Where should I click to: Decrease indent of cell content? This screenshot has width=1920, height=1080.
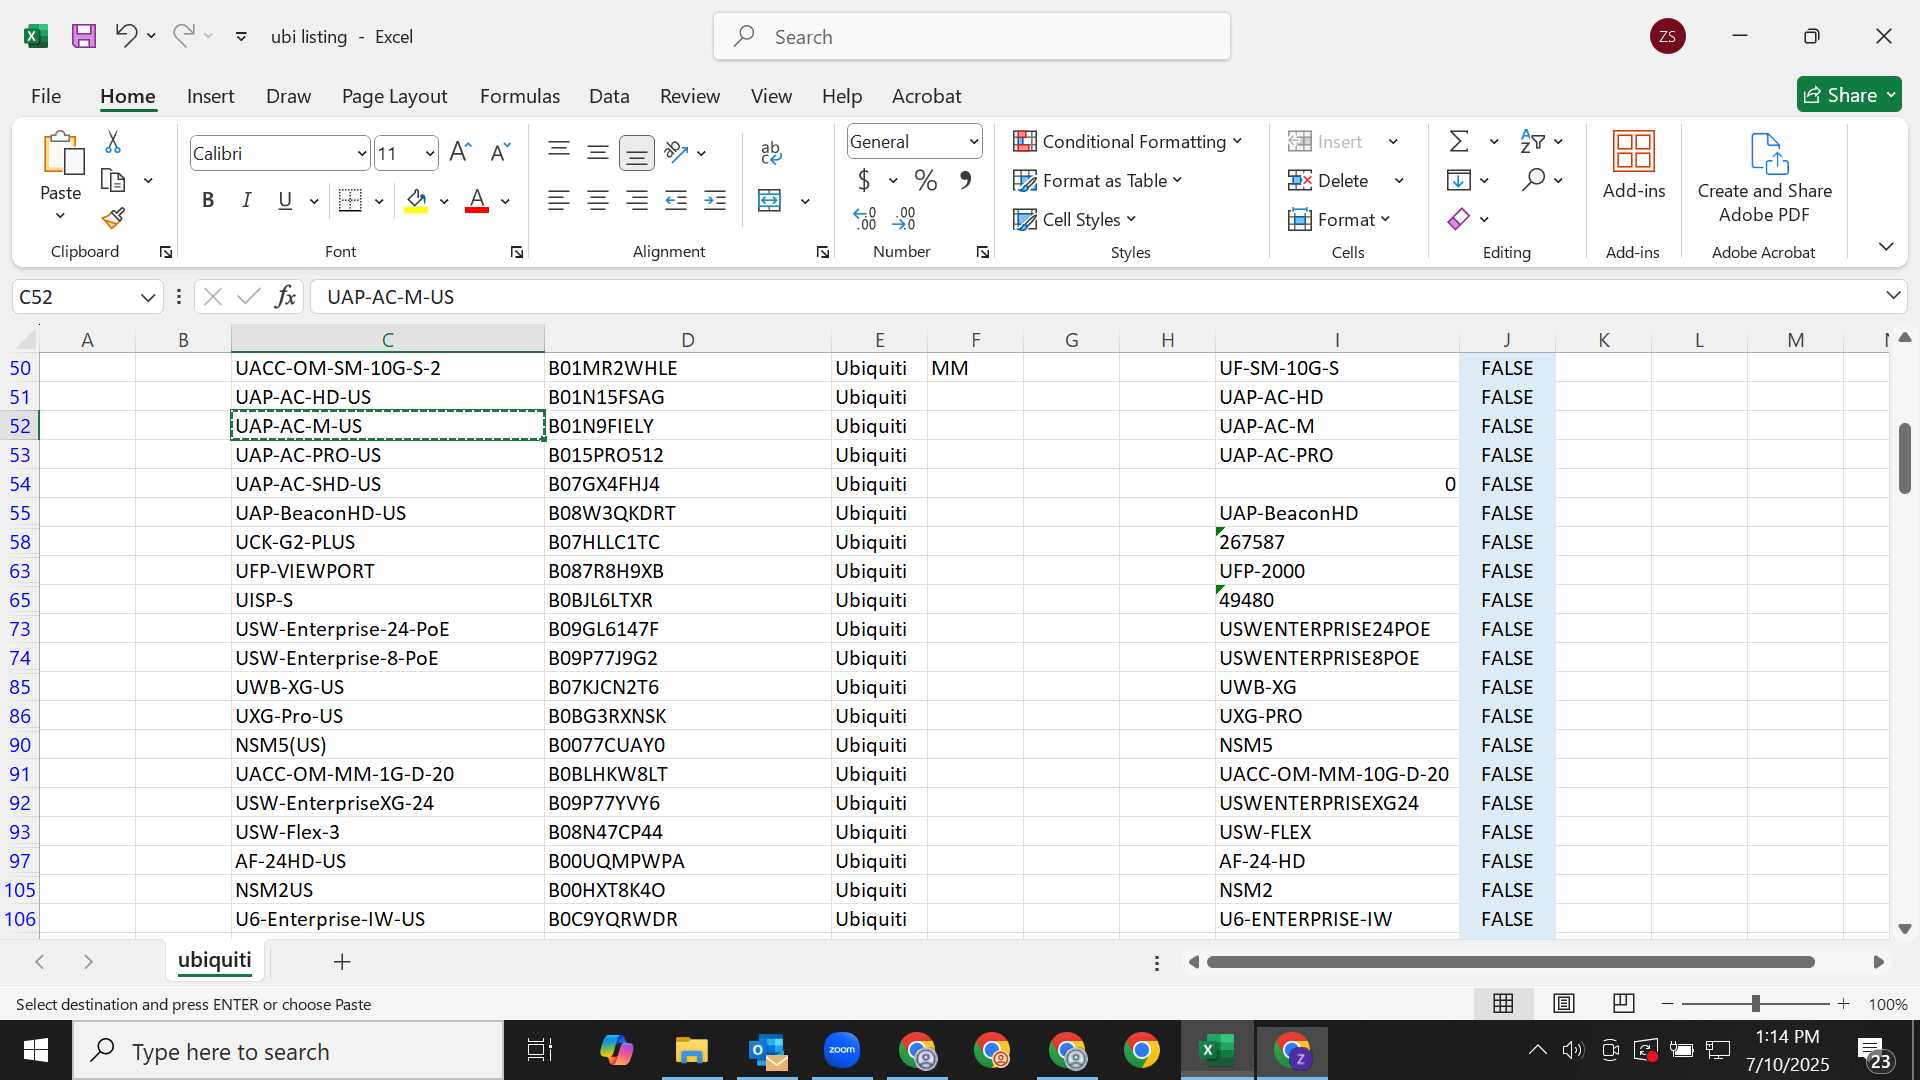click(x=676, y=200)
